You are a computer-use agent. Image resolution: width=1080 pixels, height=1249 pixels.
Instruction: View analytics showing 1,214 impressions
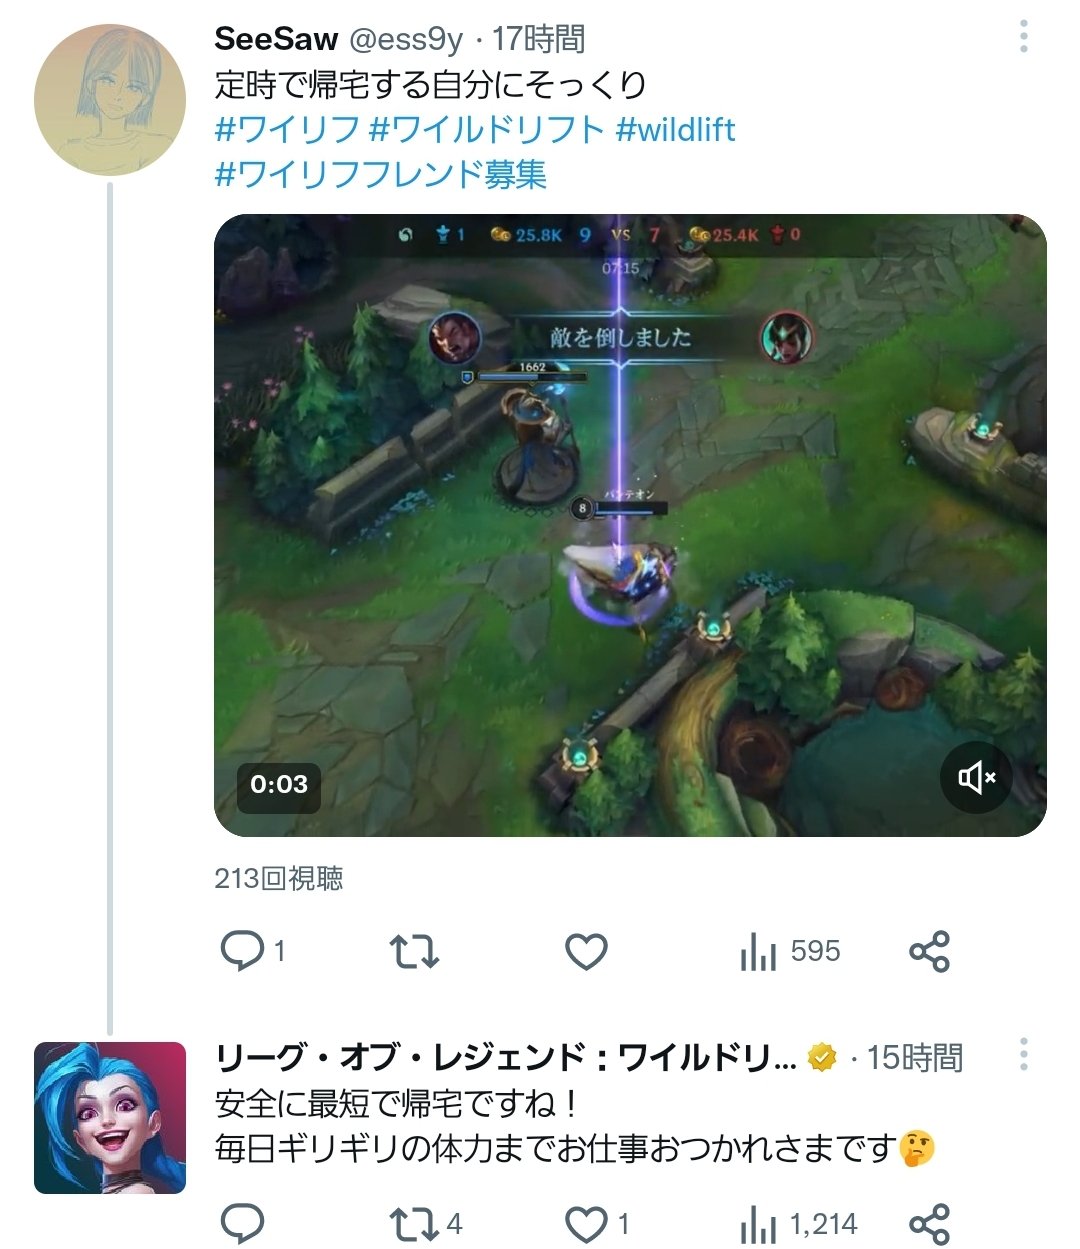click(x=798, y=1224)
